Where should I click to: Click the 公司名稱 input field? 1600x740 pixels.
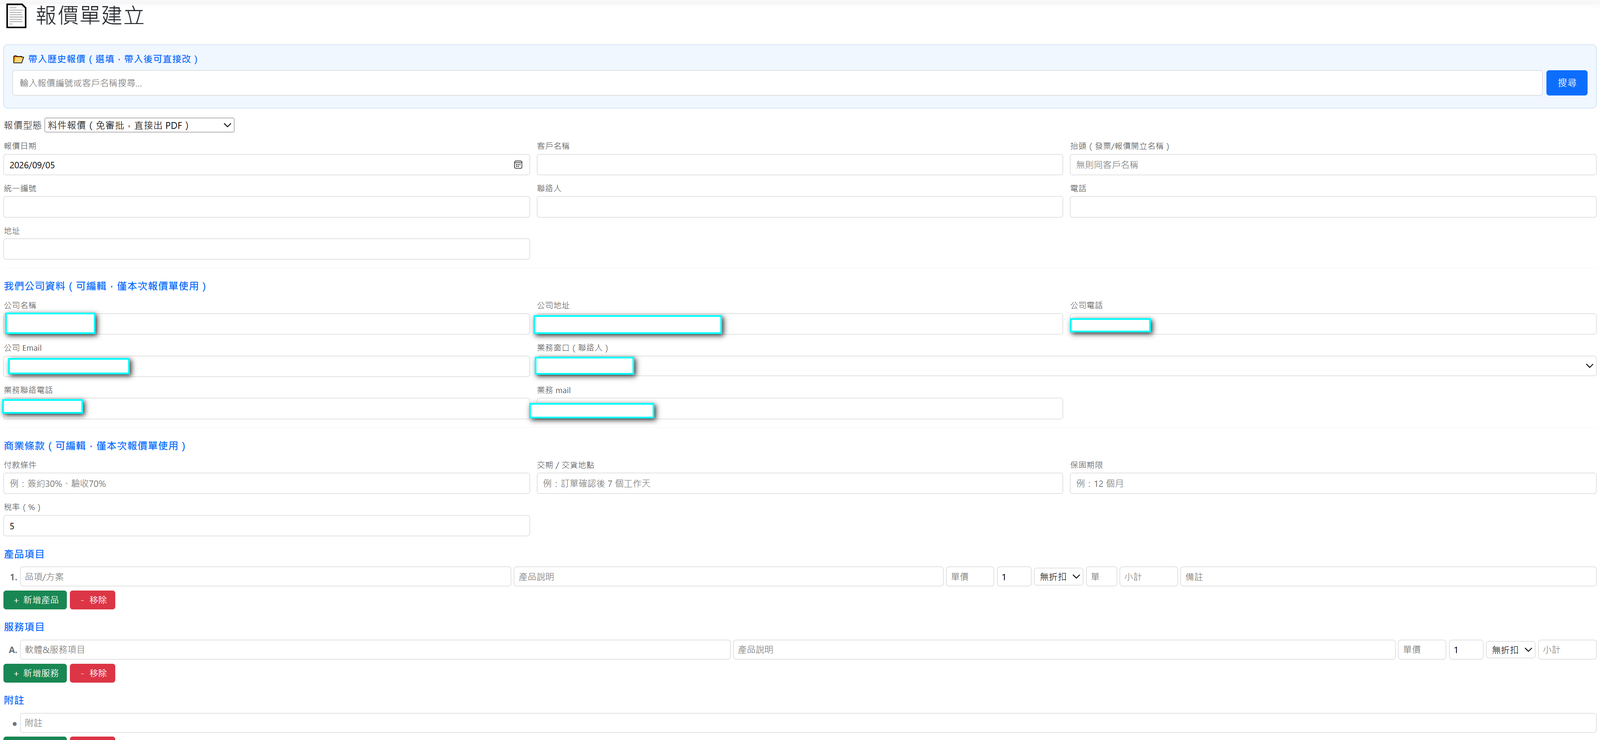click(266, 324)
